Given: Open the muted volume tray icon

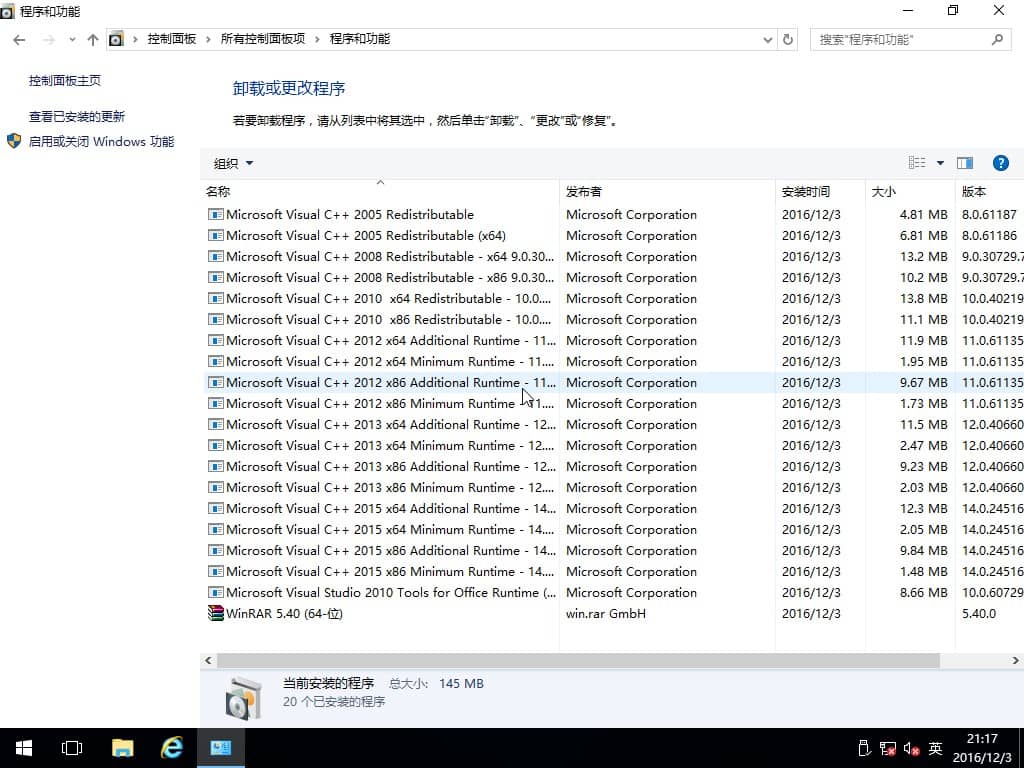Looking at the screenshot, I should pyautogui.click(x=912, y=748).
